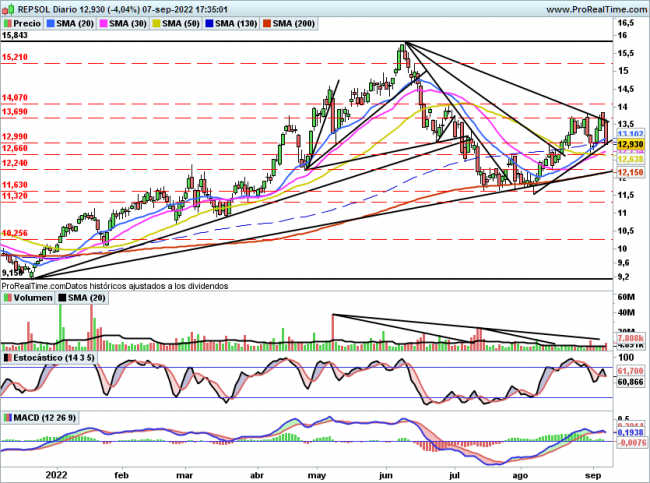Click the 14,070 red level label

pyautogui.click(x=15, y=98)
